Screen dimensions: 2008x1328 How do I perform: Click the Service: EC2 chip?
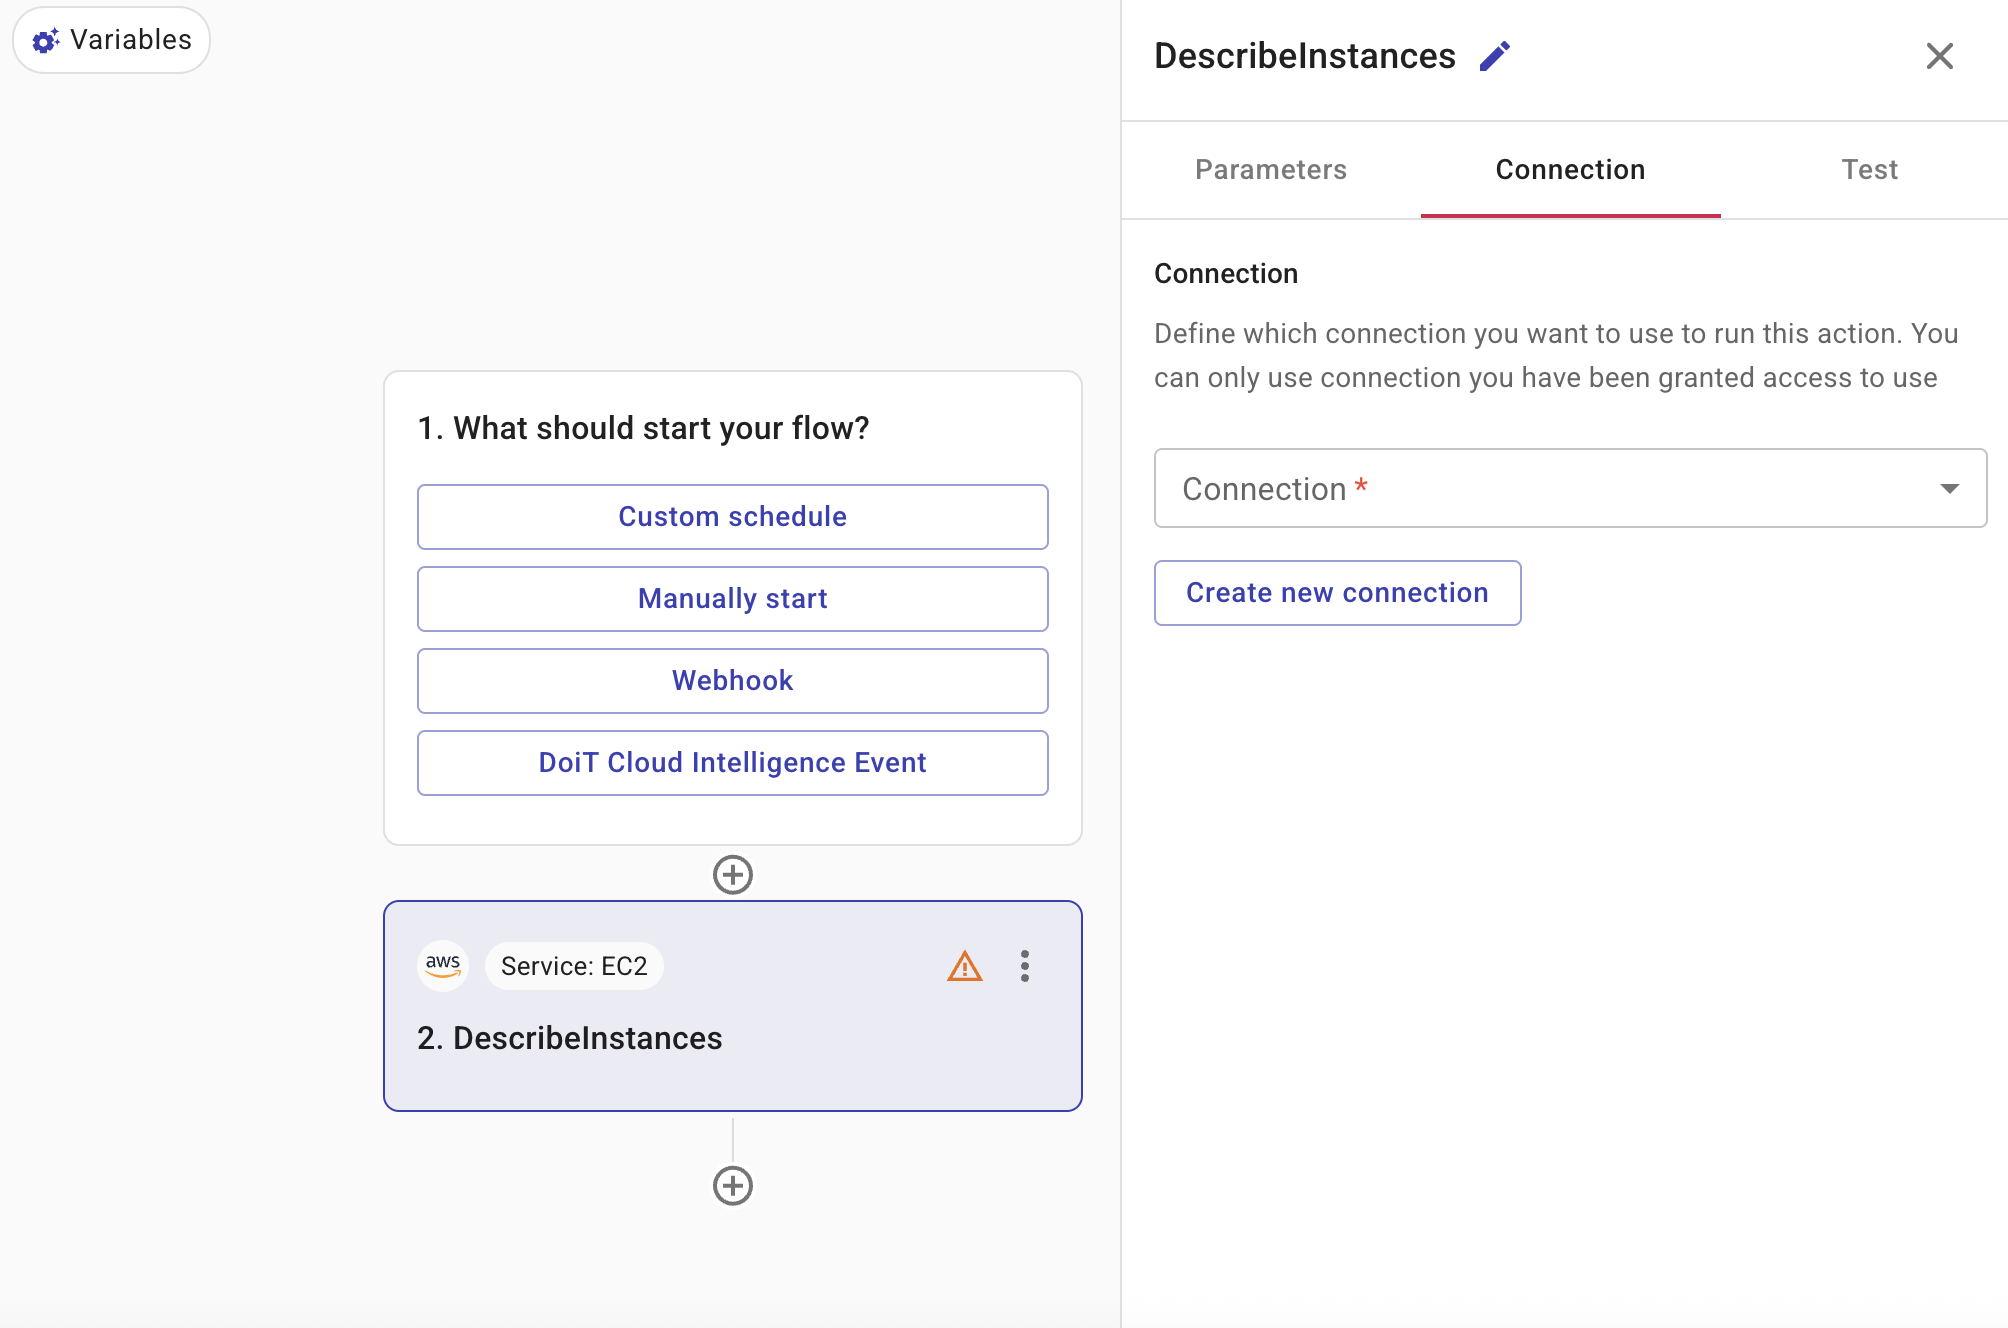click(573, 965)
